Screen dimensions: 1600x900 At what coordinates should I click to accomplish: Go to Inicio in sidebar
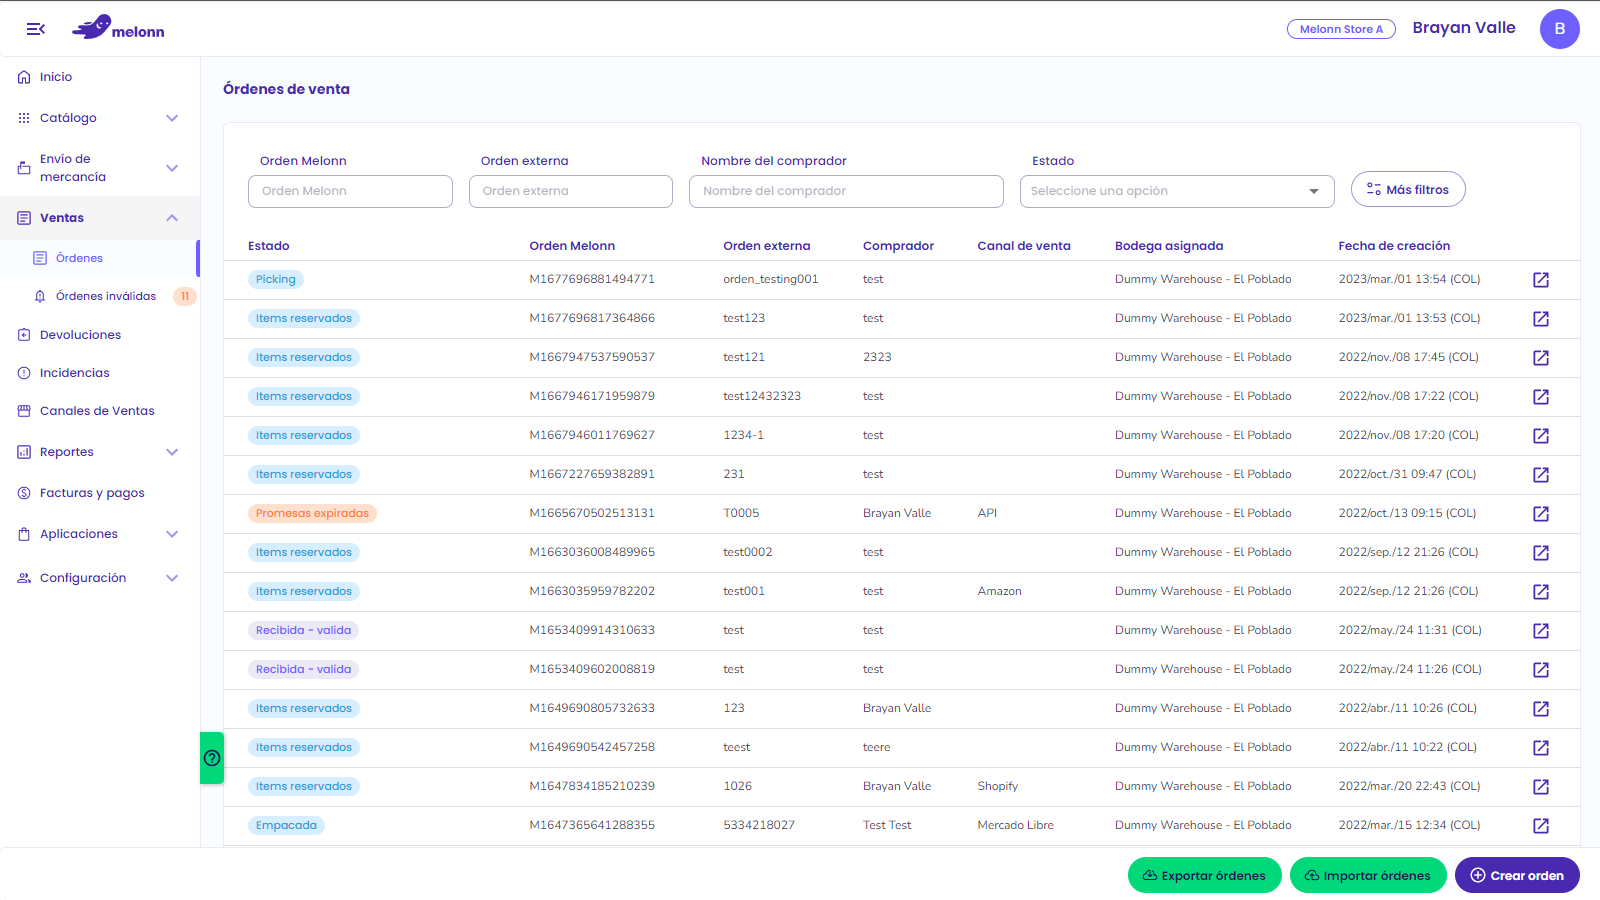pyautogui.click(x=56, y=77)
